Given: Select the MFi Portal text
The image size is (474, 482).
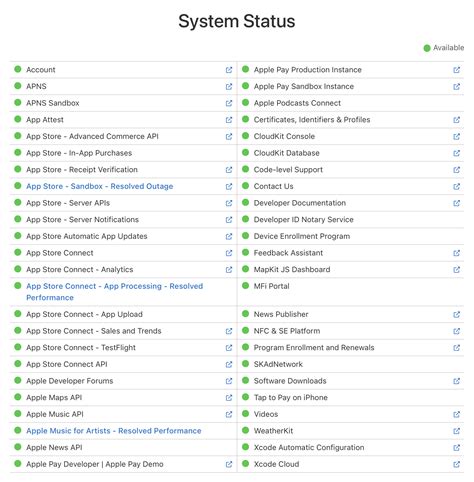Looking at the screenshot, I should [272, 286].
